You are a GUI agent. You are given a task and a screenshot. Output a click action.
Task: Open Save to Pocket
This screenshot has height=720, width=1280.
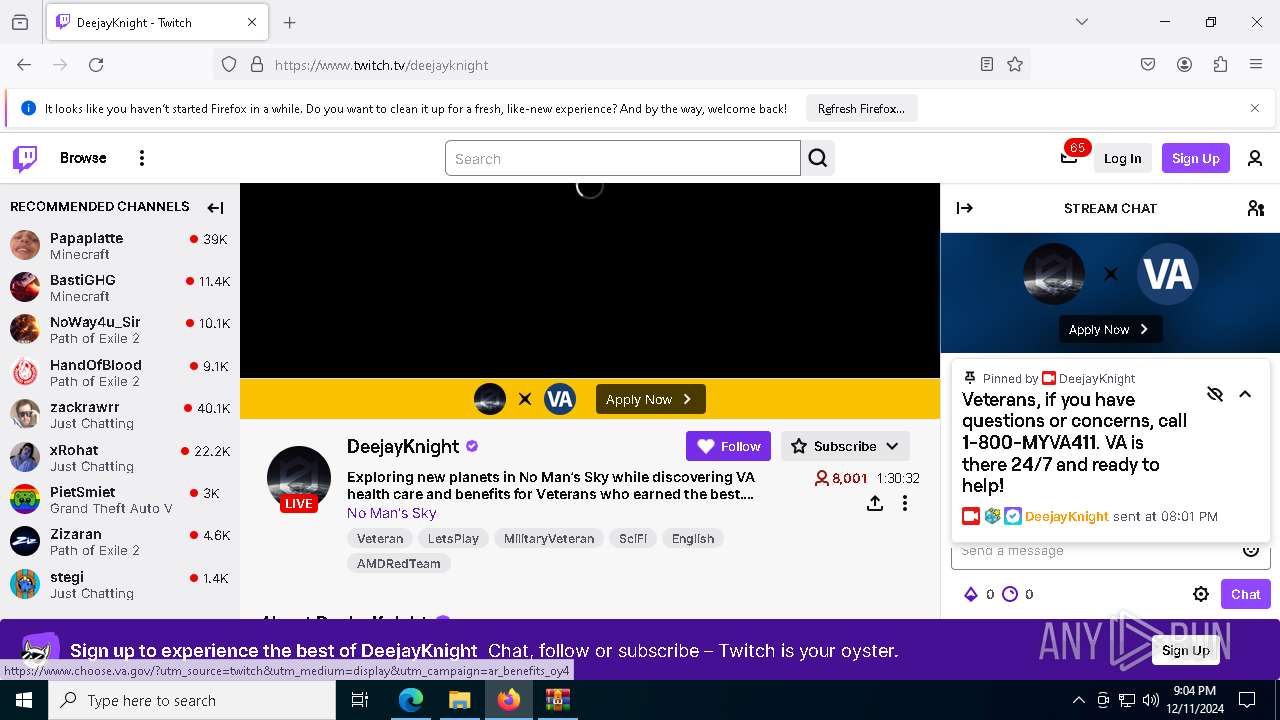tap(1148, 65)
